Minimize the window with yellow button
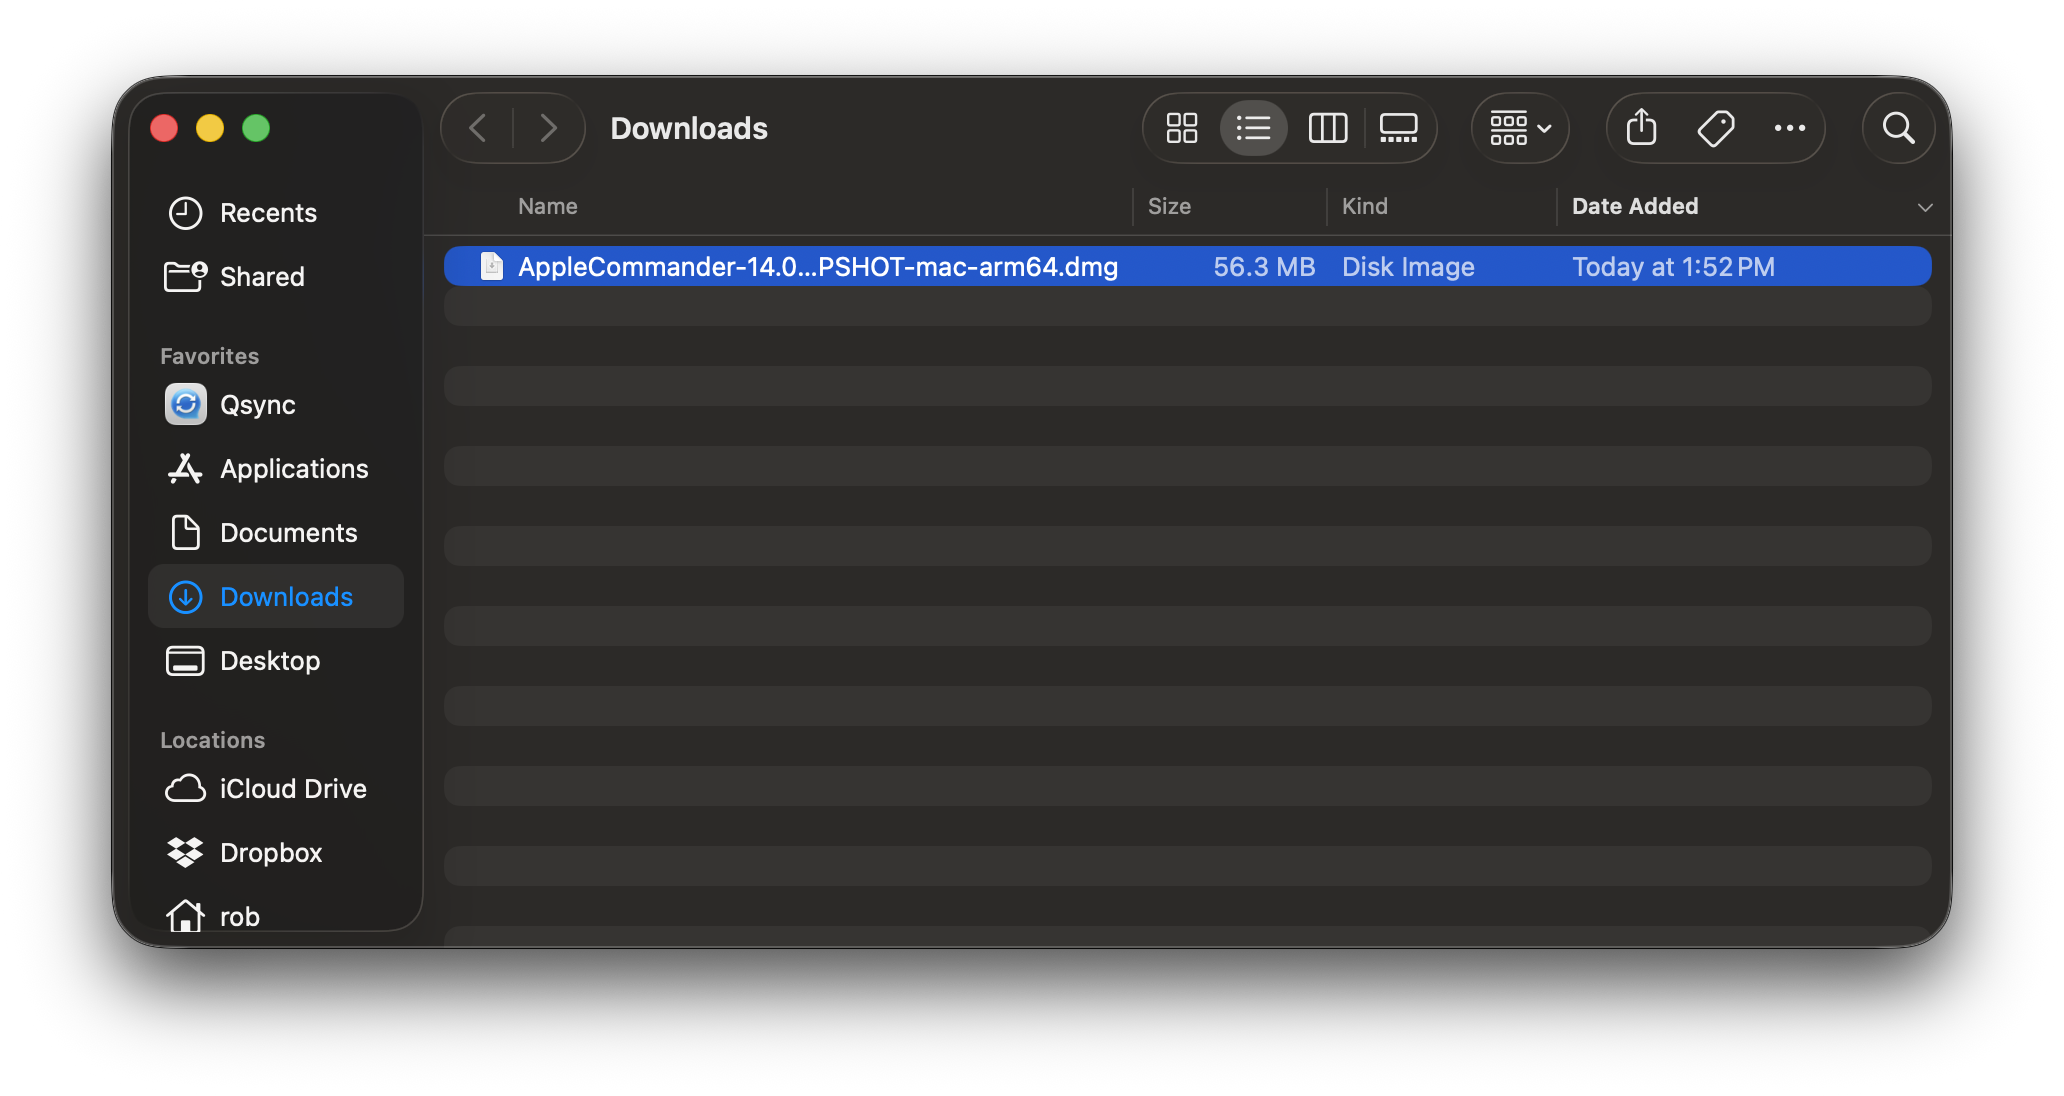The image size is (2064, 1096). click(210, 128)
